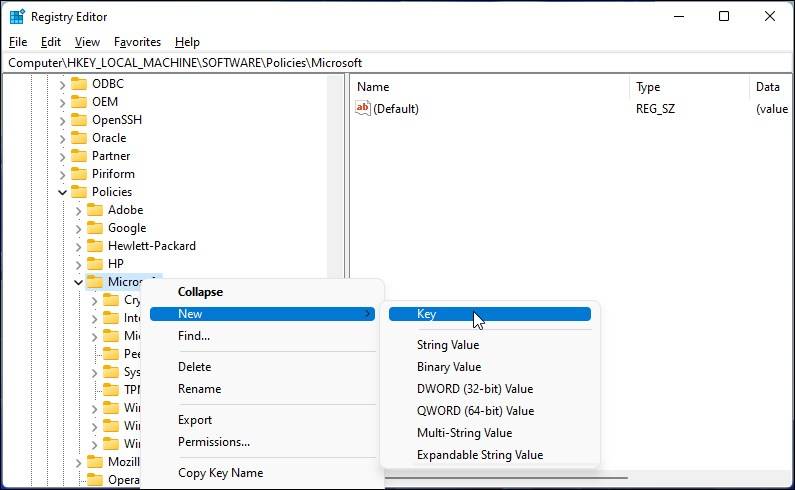Open the View menu
Viewport: 795px width, 490px height.
pos(87,42)
